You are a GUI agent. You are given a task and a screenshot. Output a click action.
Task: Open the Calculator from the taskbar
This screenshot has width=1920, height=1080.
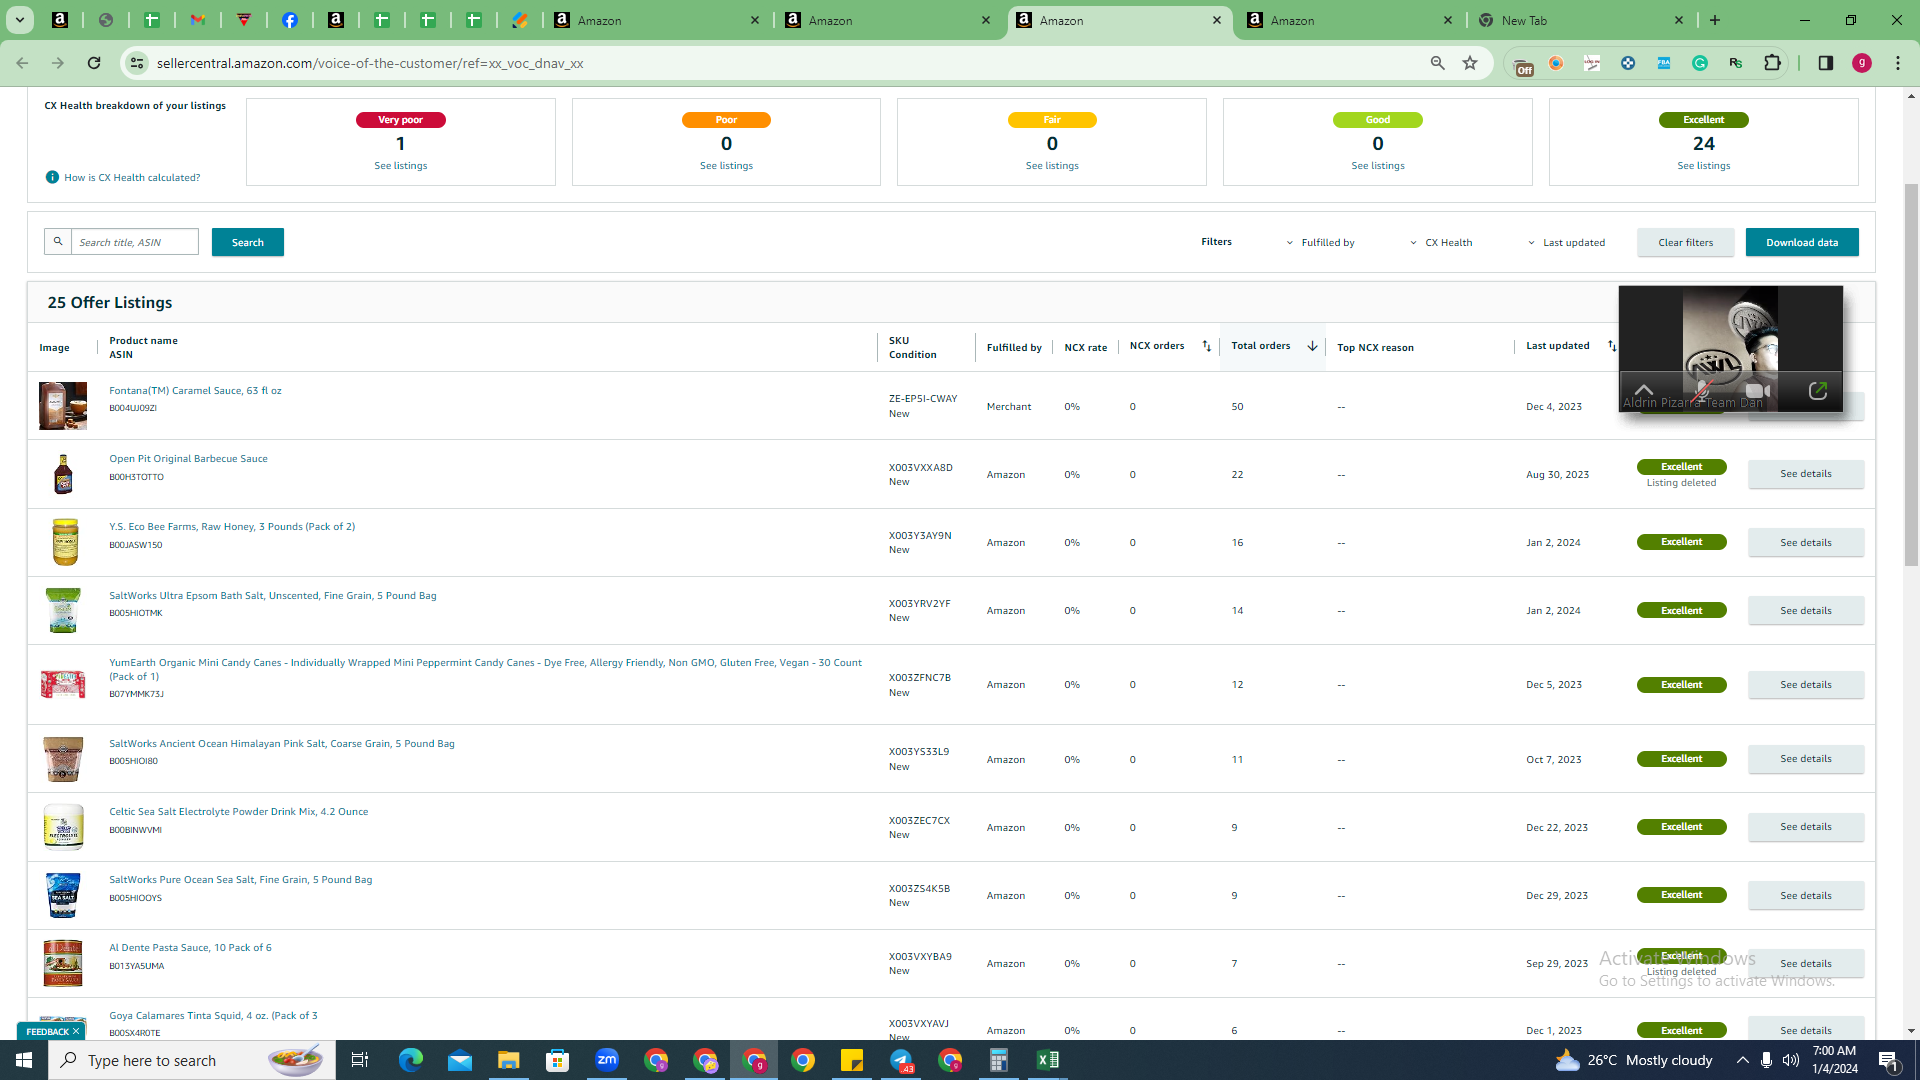pos(999,1060)
